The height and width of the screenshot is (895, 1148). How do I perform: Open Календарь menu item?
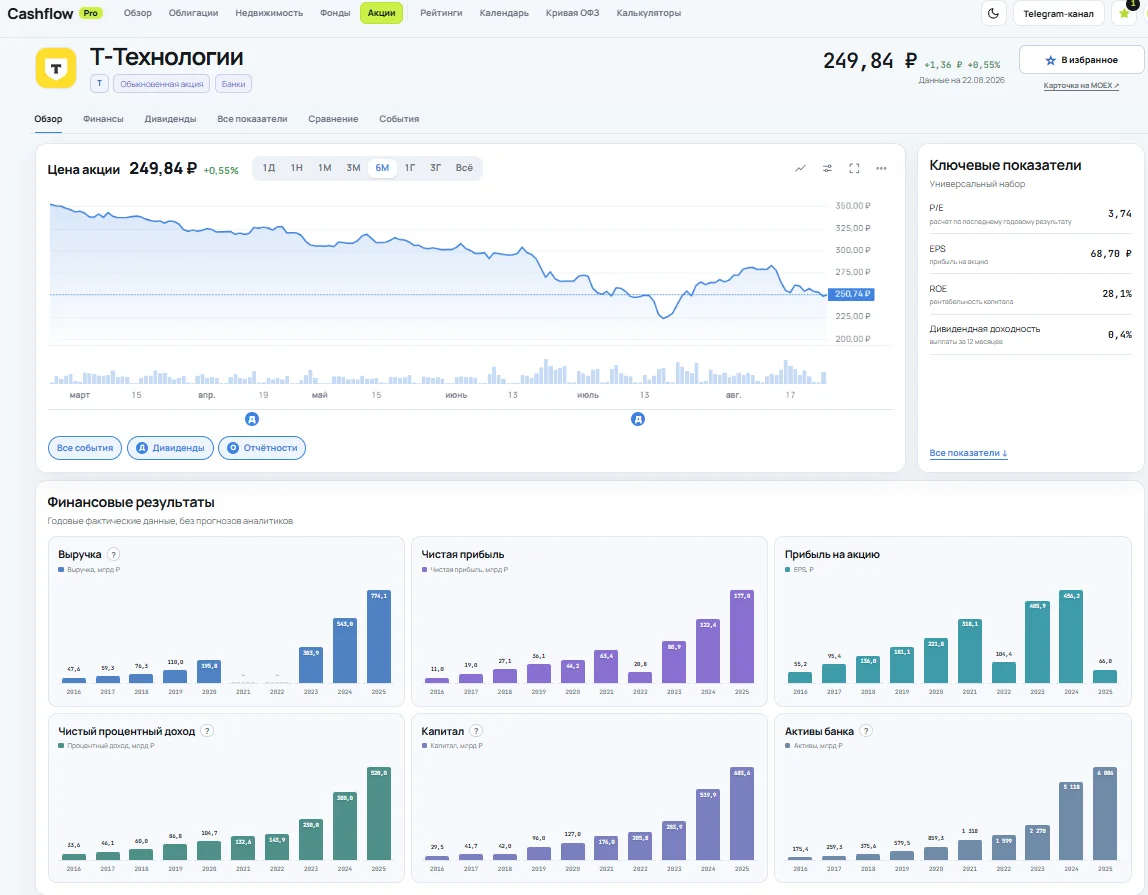click(x=504, y=13)
